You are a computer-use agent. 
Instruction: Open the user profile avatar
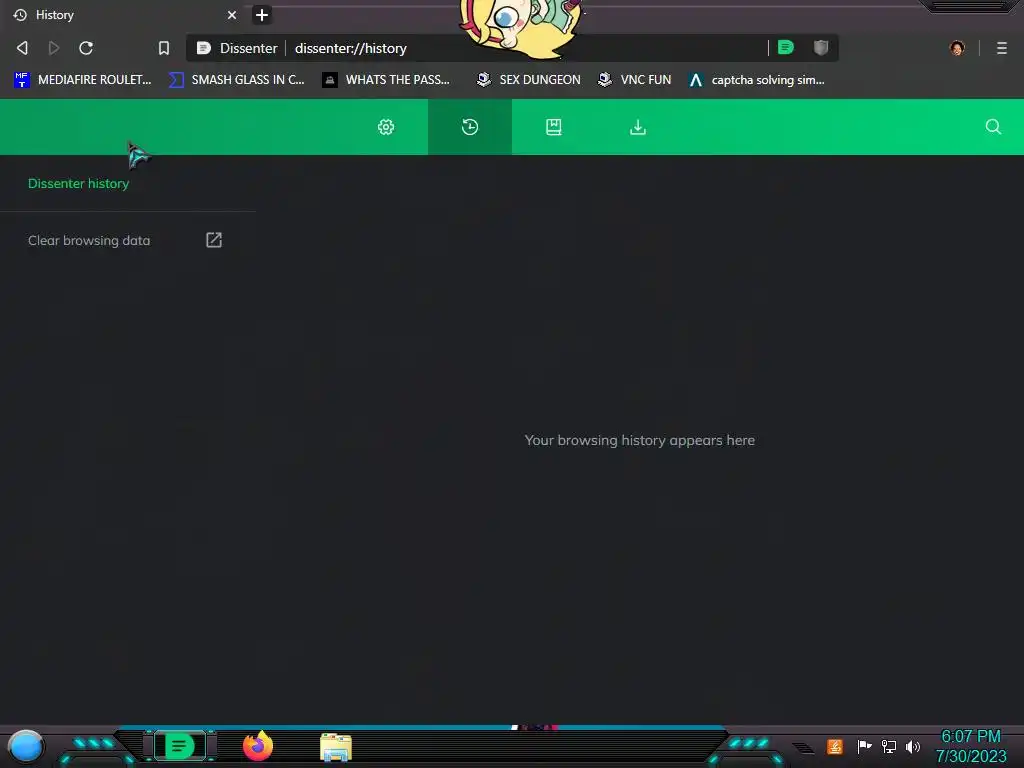pos(957,48)
